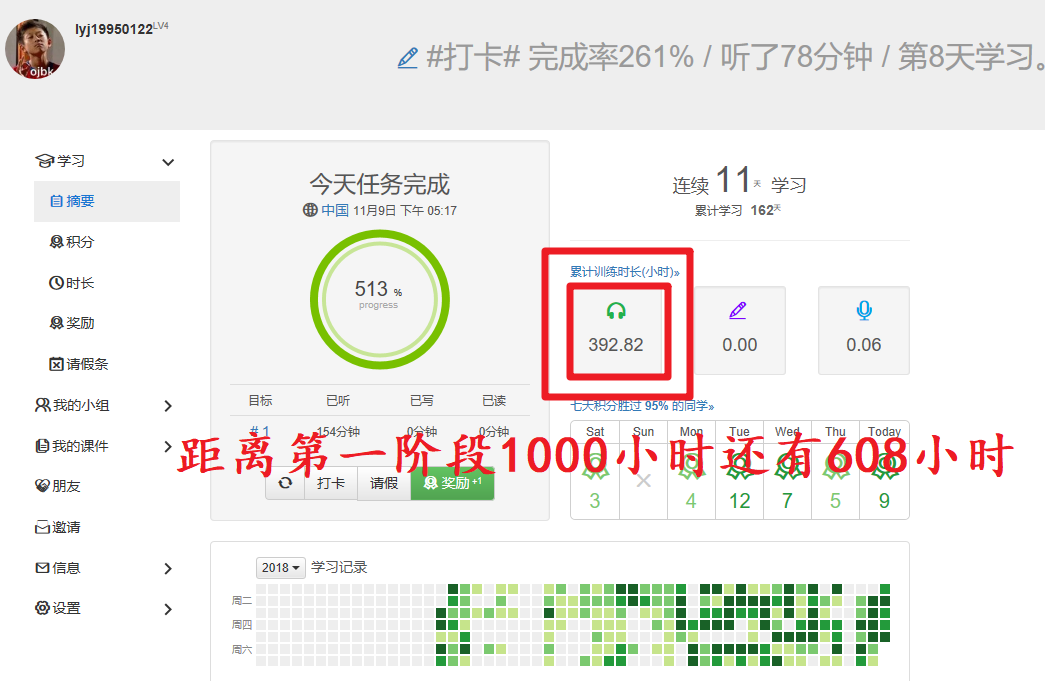1045x681 pixels.
Task: Click the globe icon beside 中国
Action: coord(310,210)
